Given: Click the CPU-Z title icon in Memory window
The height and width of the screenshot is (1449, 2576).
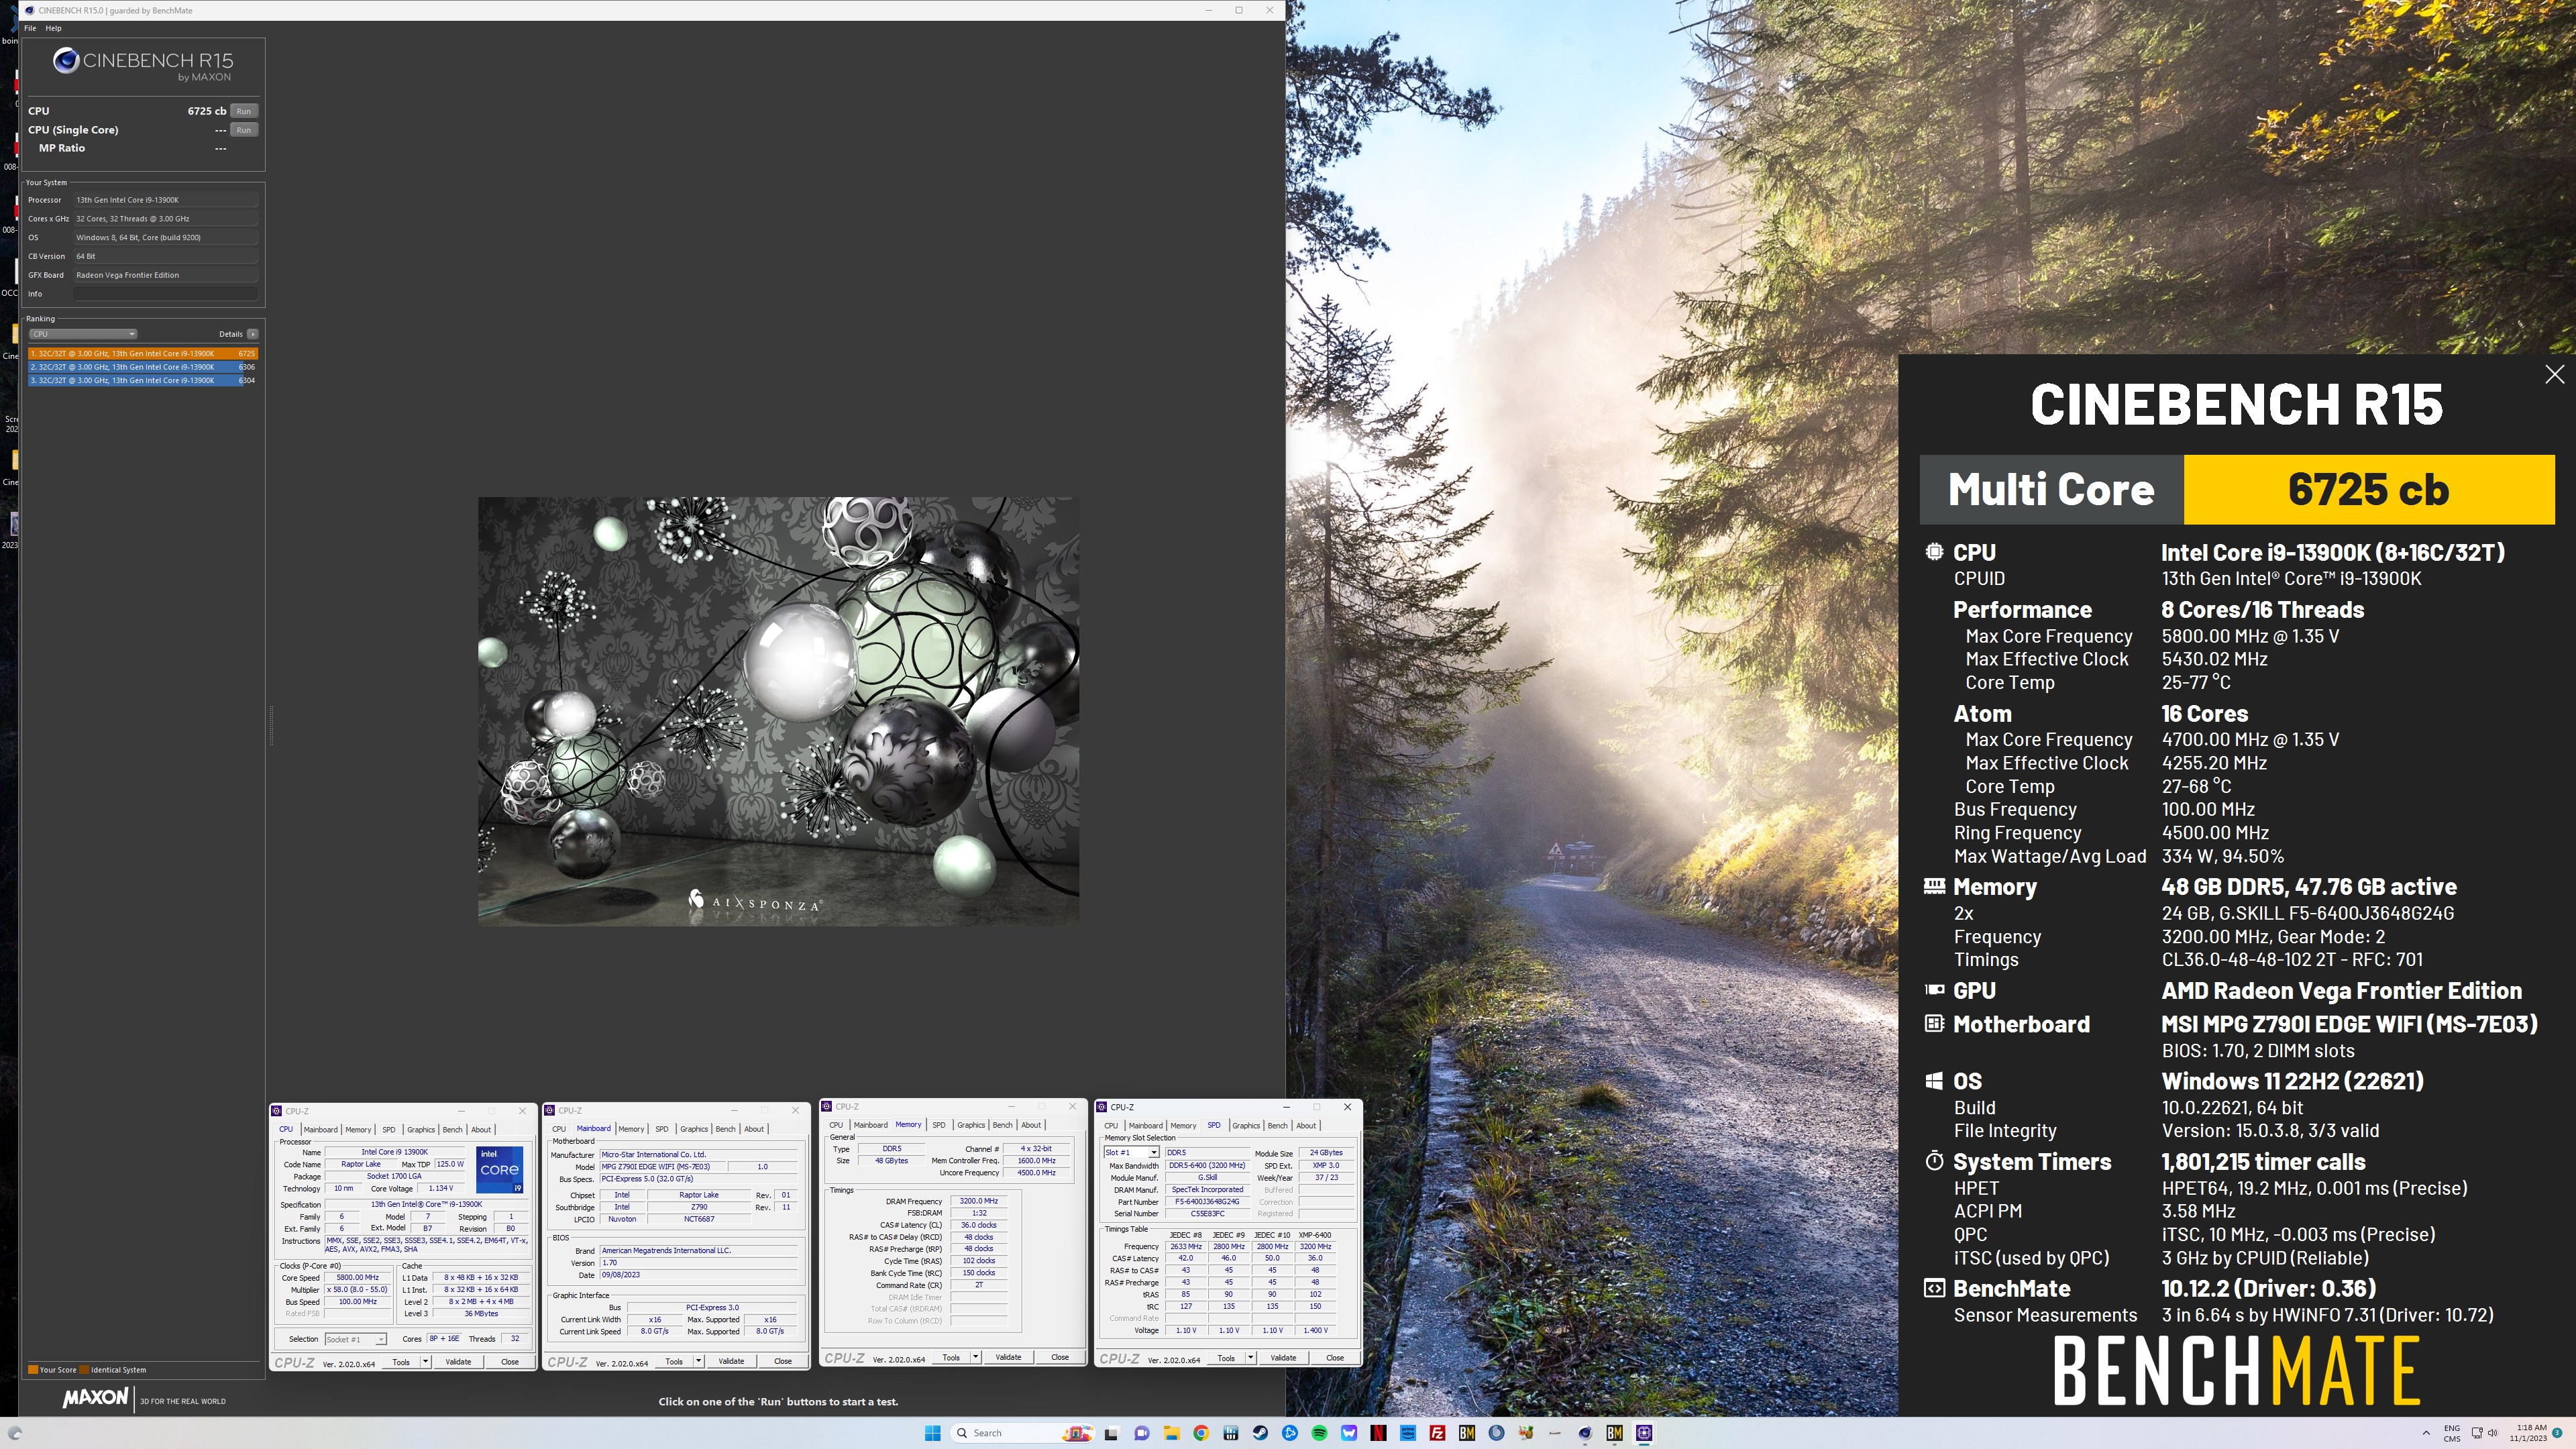Looking at the screenshot, I should tap(827, 1107).
